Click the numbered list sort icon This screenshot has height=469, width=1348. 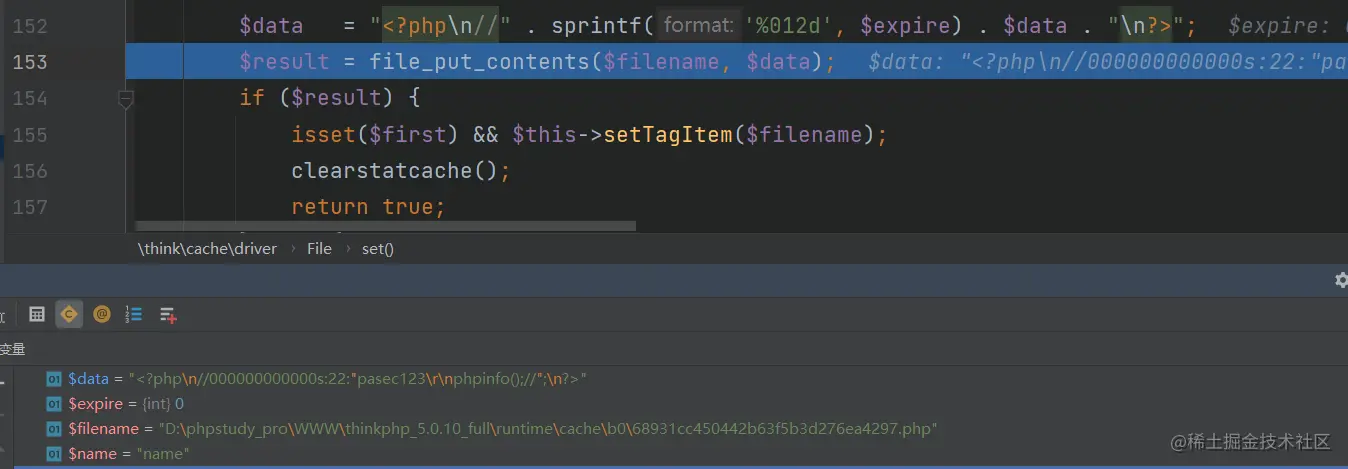point(134,314)
